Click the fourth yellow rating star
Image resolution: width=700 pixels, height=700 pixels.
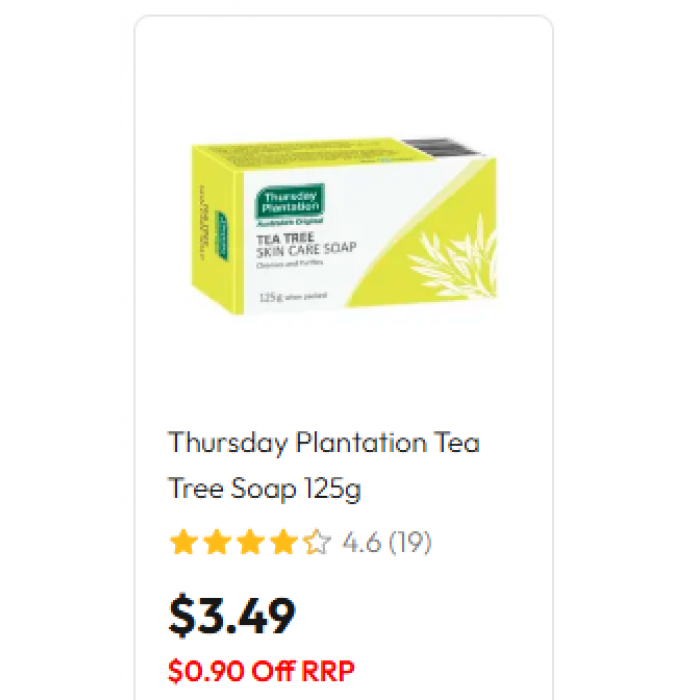[283, 542]
